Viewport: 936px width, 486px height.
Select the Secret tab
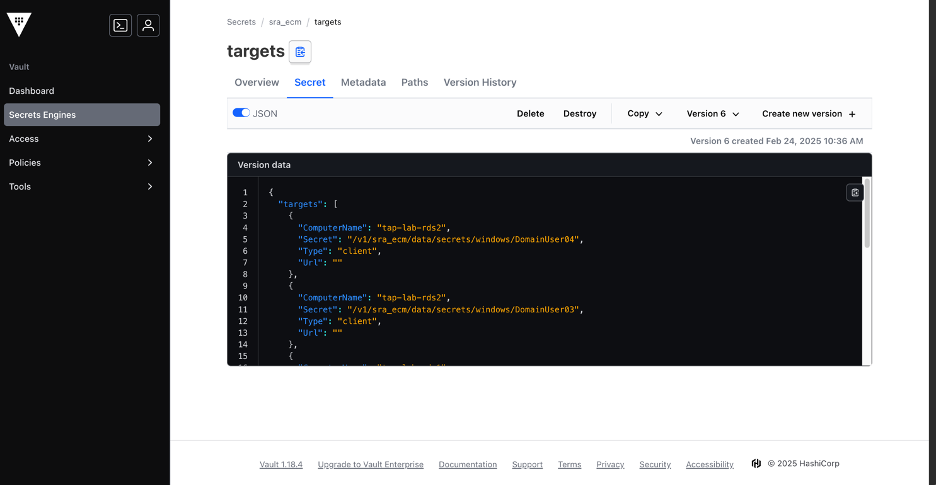coord(310,82)
